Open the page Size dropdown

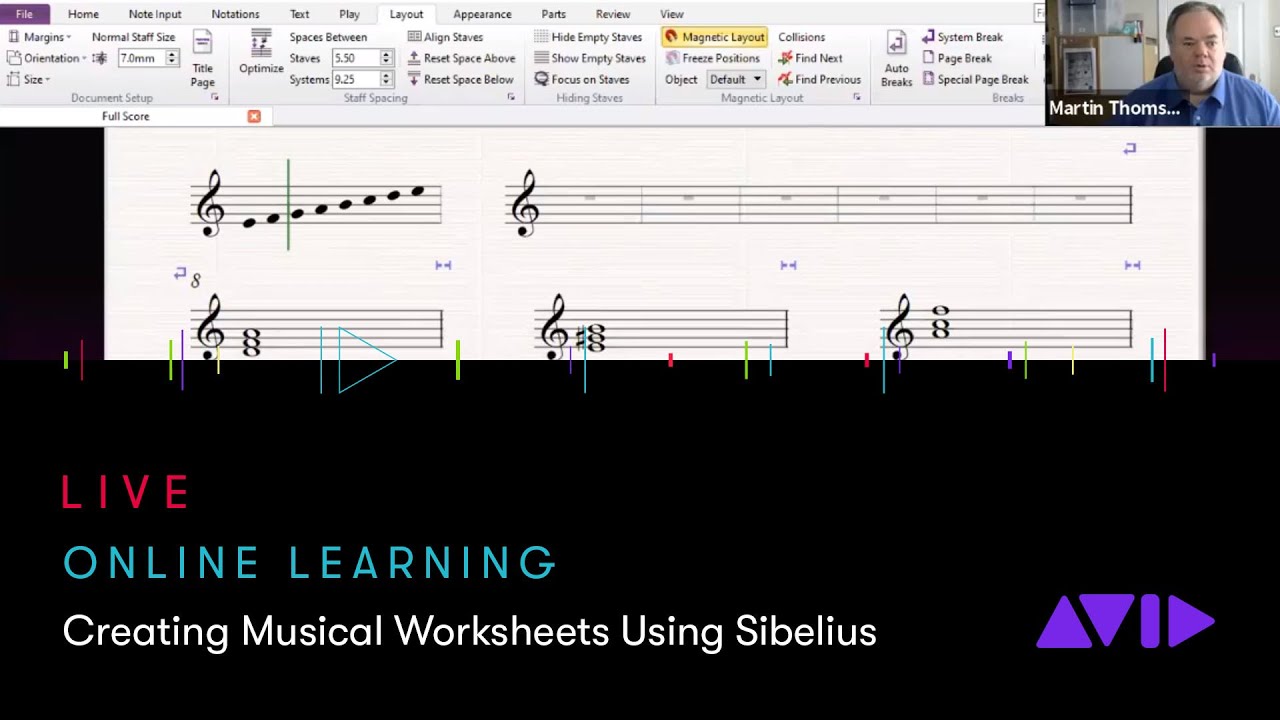[29, 79]
